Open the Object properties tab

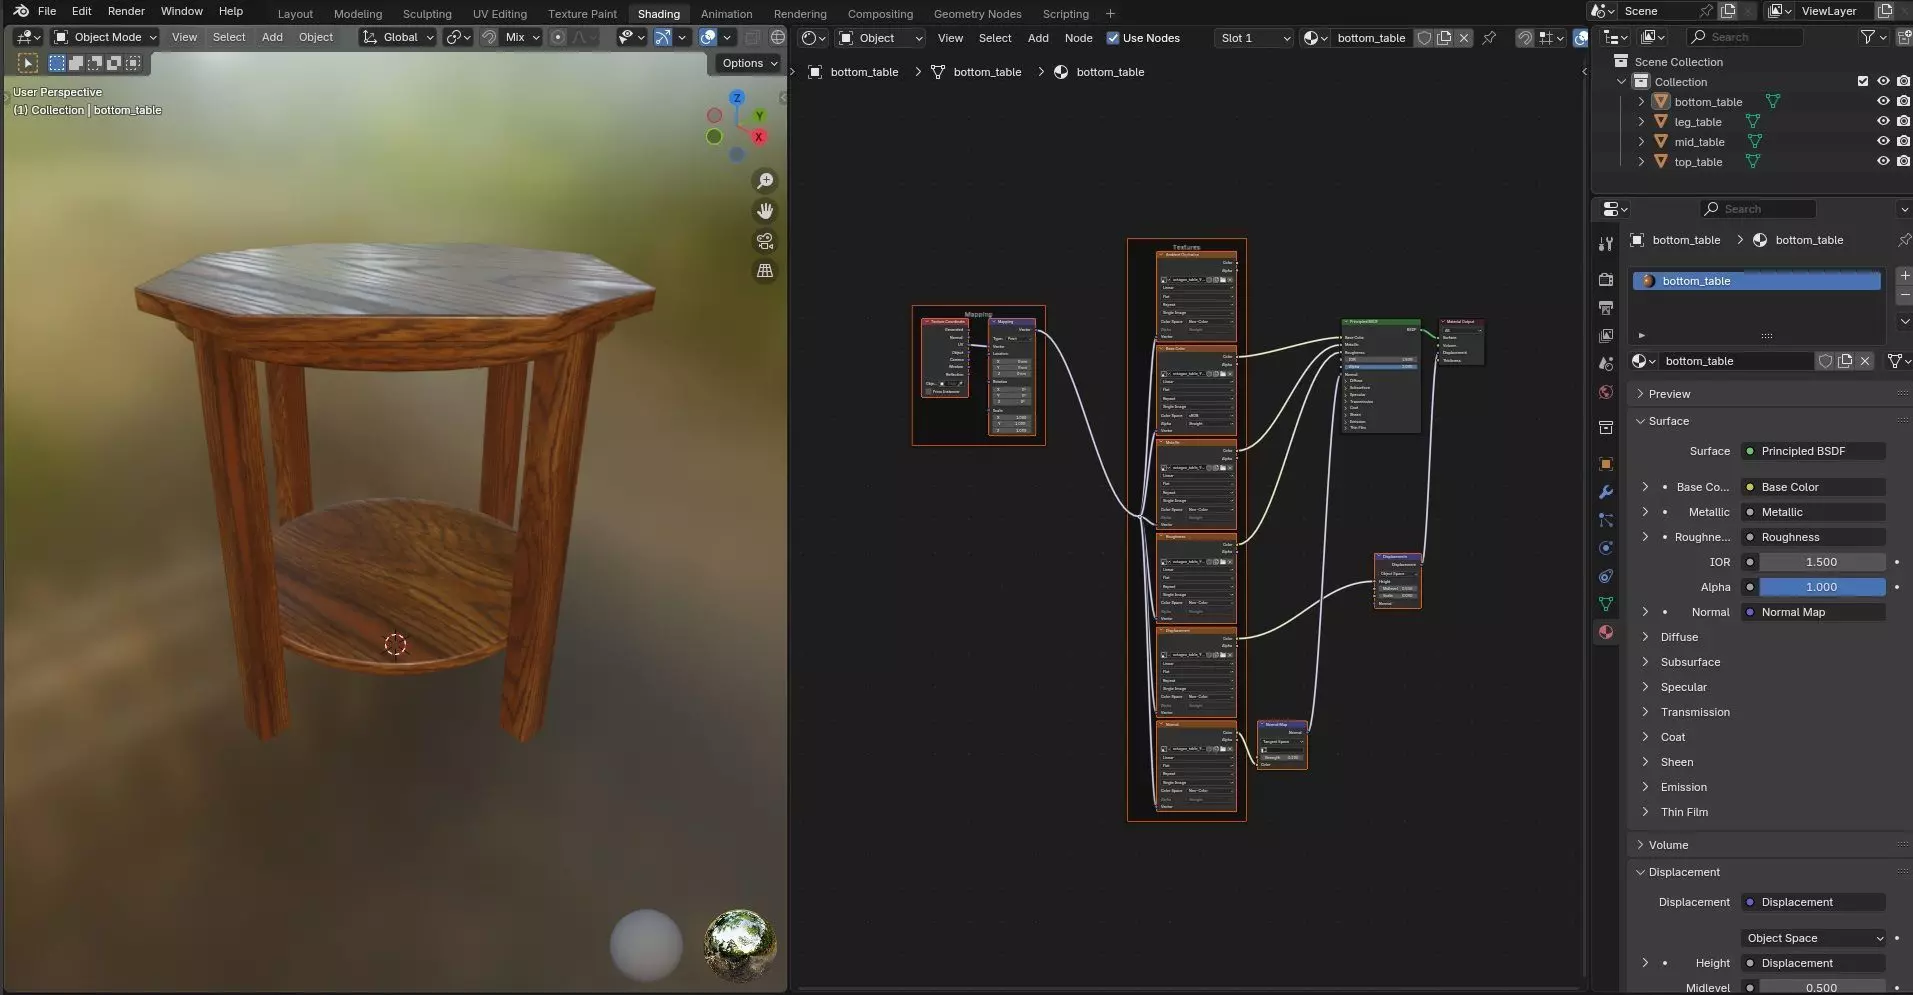click(x=1606, y=464)
